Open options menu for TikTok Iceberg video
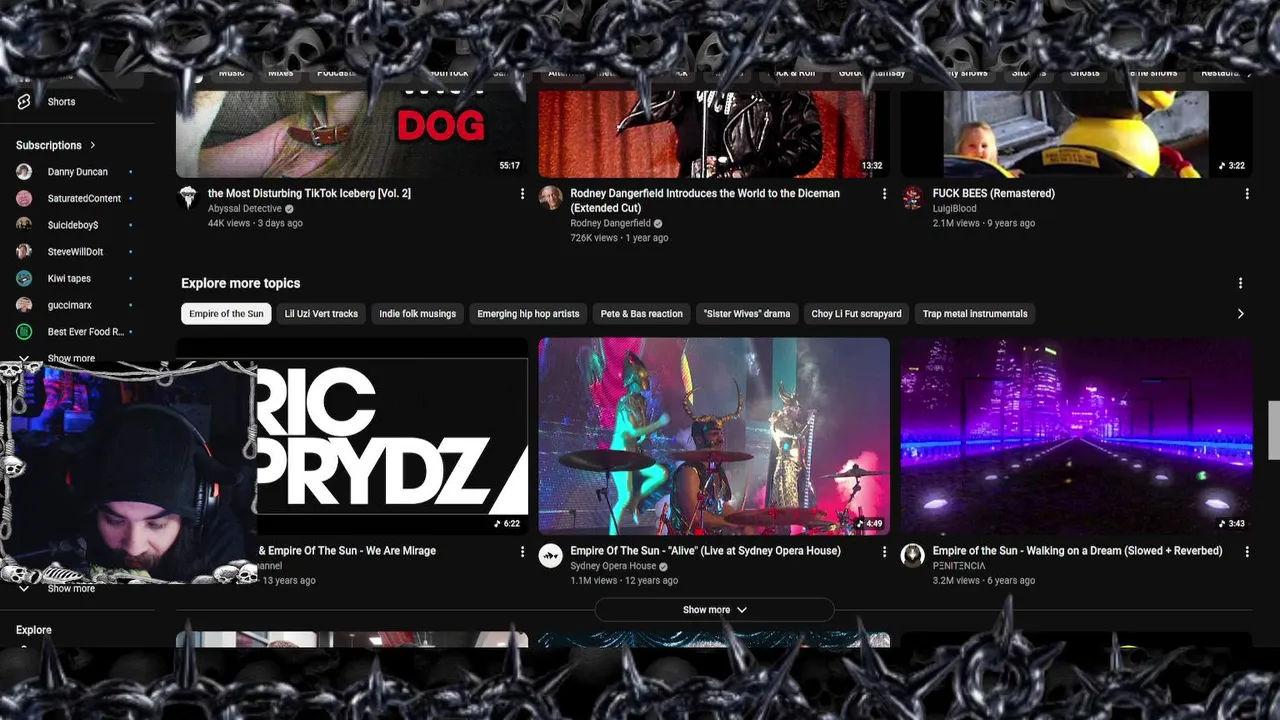Image resolution: width=1280 pixels, height=720 pixels. point(522,194)
